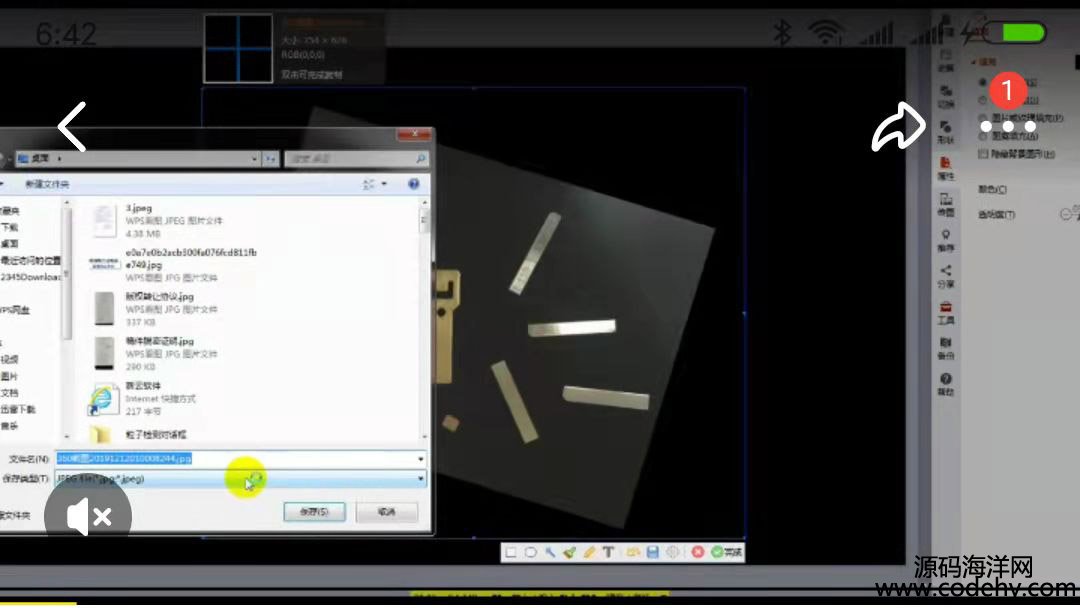Select 视频 library in sidebar

point(10,359)
